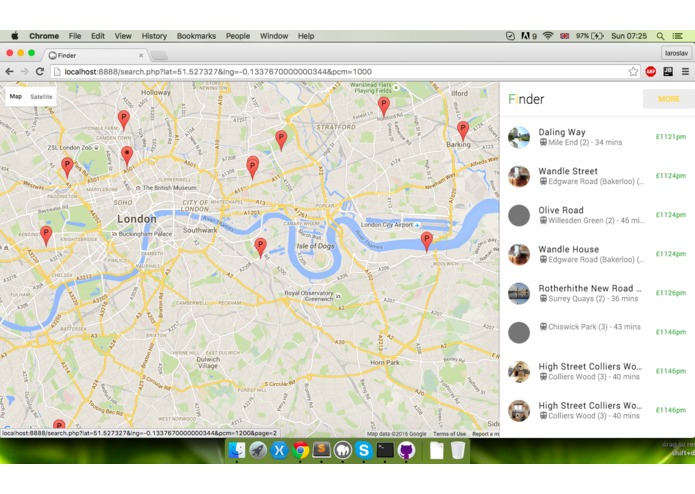The height and width of the screenshot is (494, 695).
Task: Open the Wandle Street listing
Action: pyautogui.click(x=597, y=176)
